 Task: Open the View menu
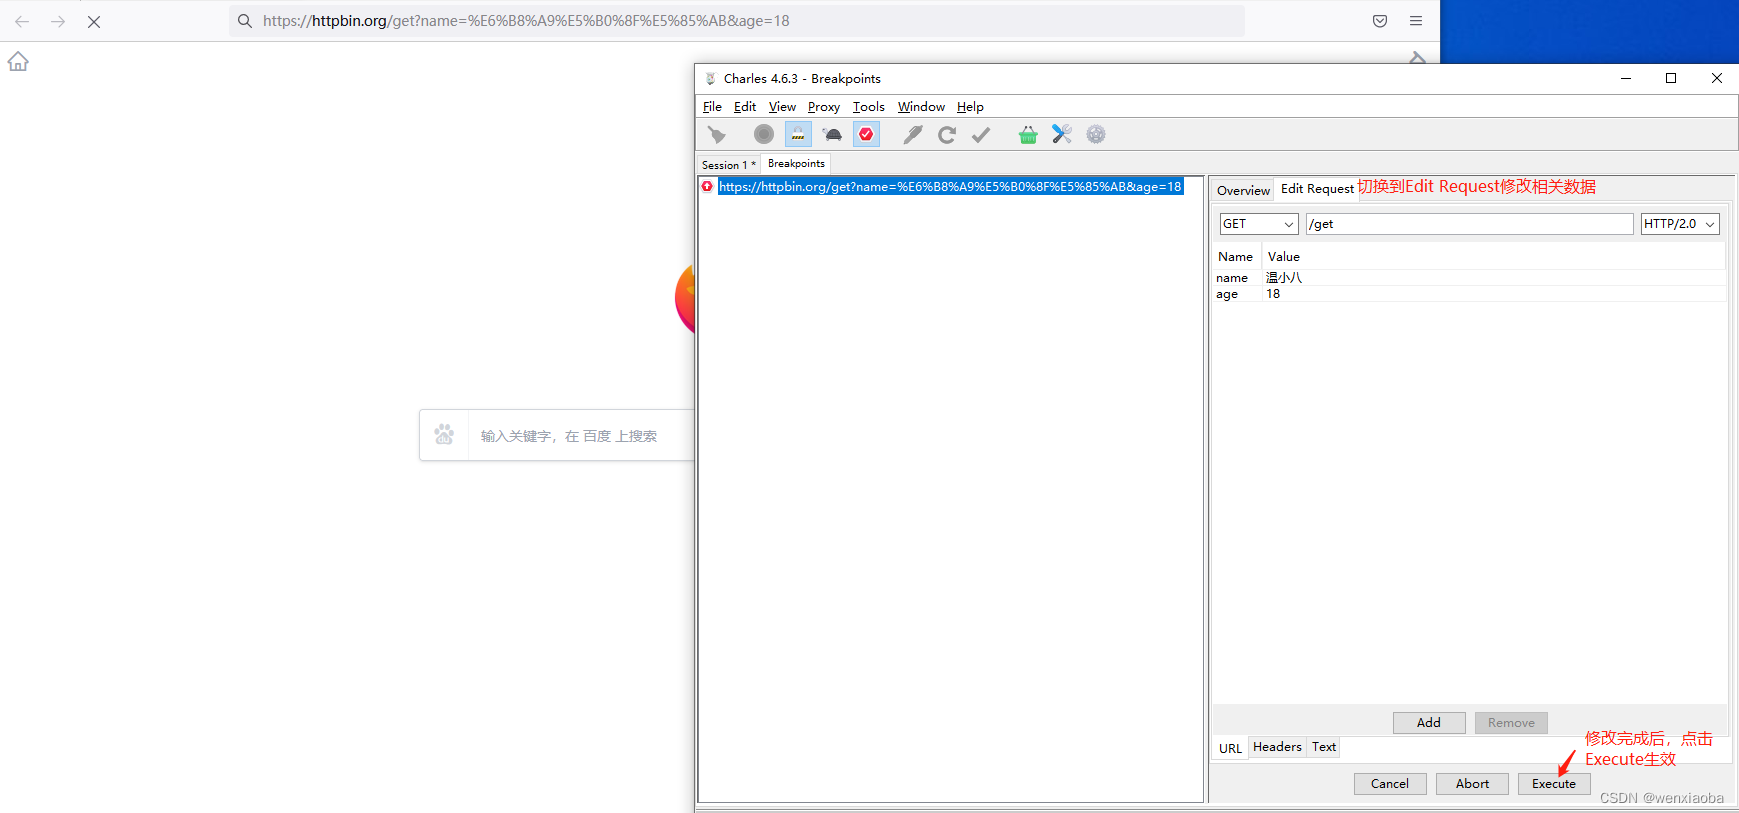[782, 107]
